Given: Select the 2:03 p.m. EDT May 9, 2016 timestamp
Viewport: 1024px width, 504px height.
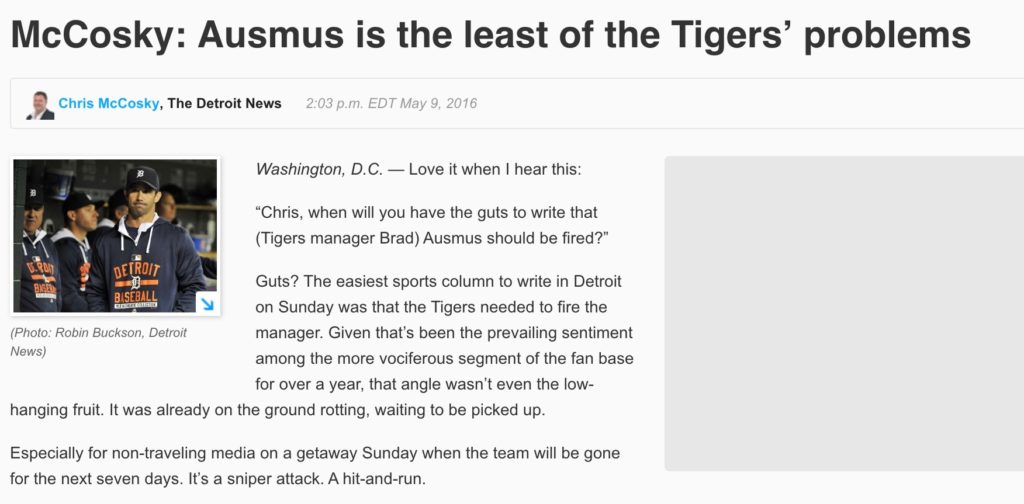Looking at the screenshot, I should click(x=391, y=103).
